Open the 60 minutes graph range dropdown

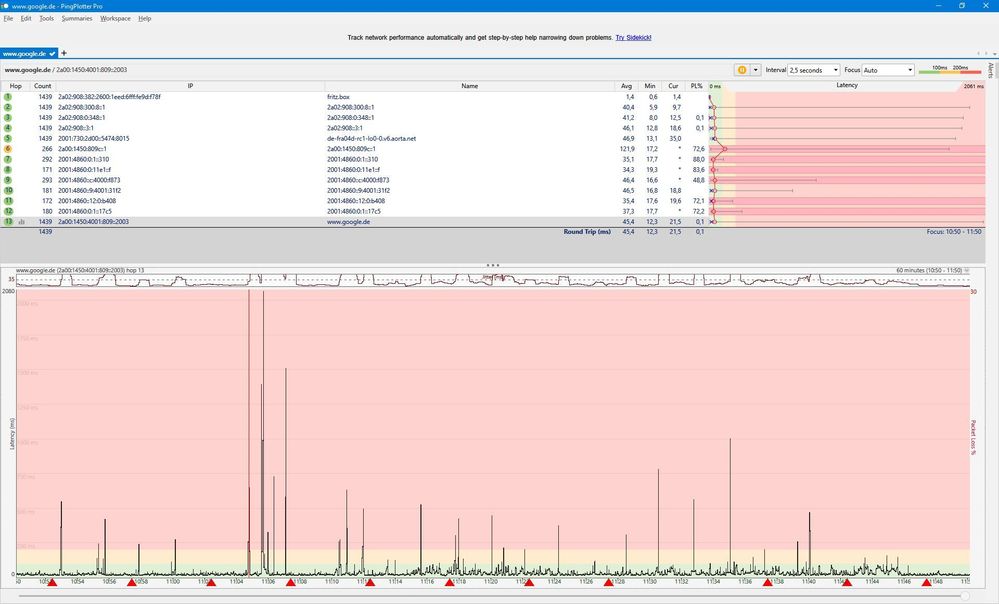pyautogui.click(x=967, y=271)
